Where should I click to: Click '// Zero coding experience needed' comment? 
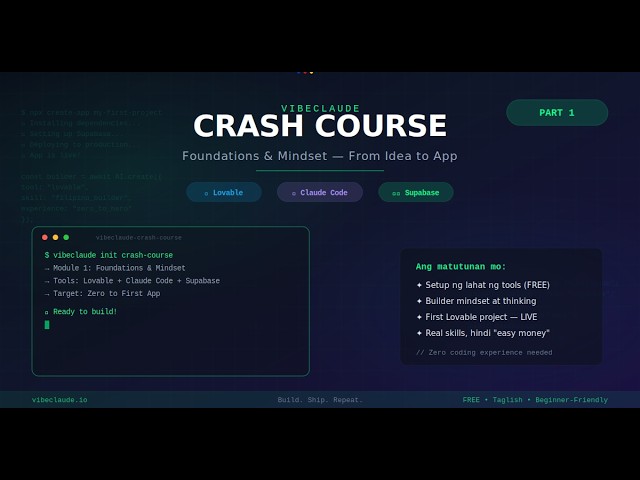click(x=484, y=352)
